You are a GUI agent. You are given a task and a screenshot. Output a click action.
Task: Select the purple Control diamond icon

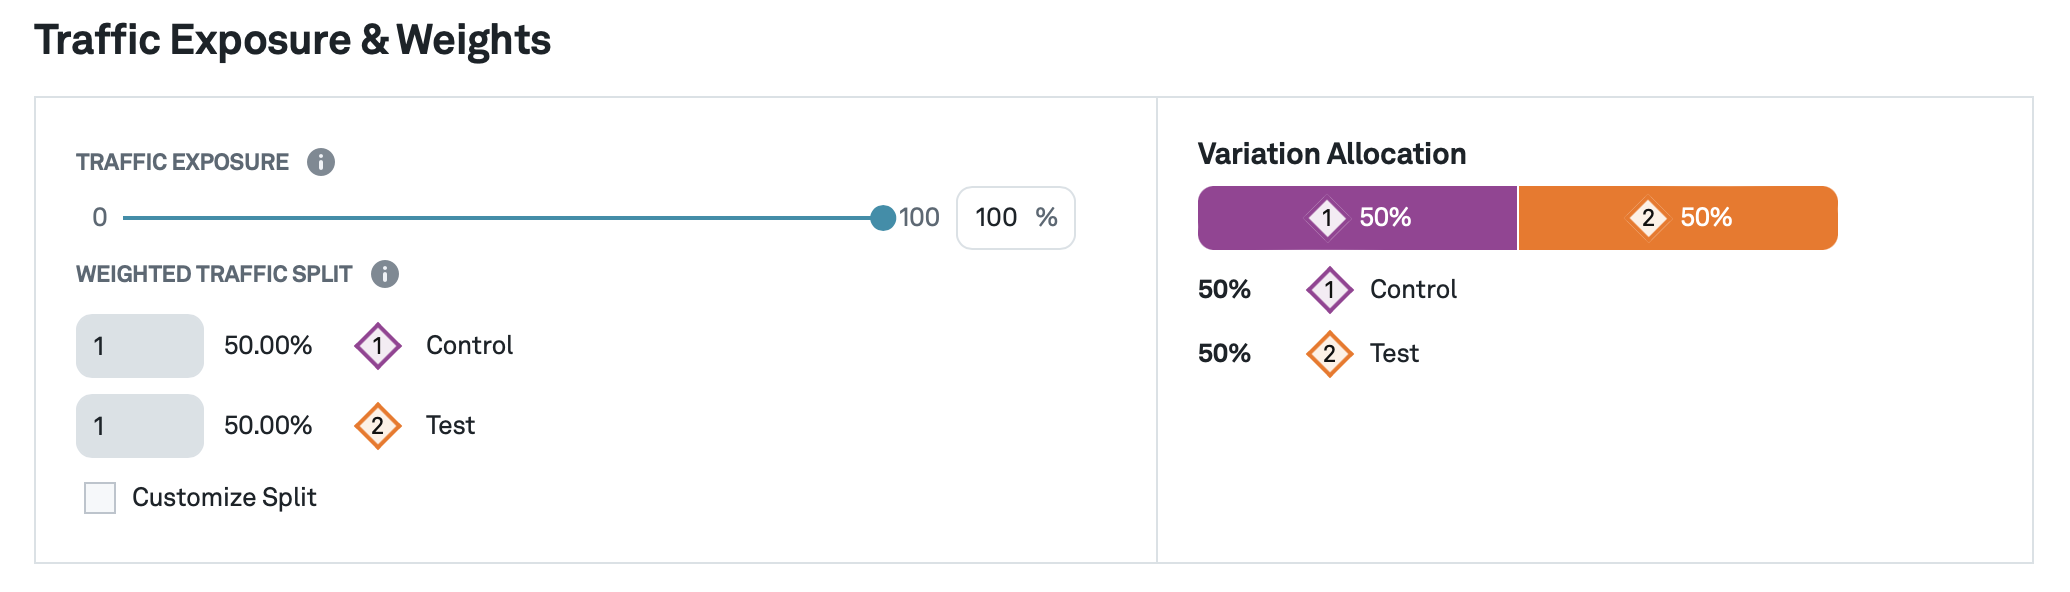click(377, 345)
